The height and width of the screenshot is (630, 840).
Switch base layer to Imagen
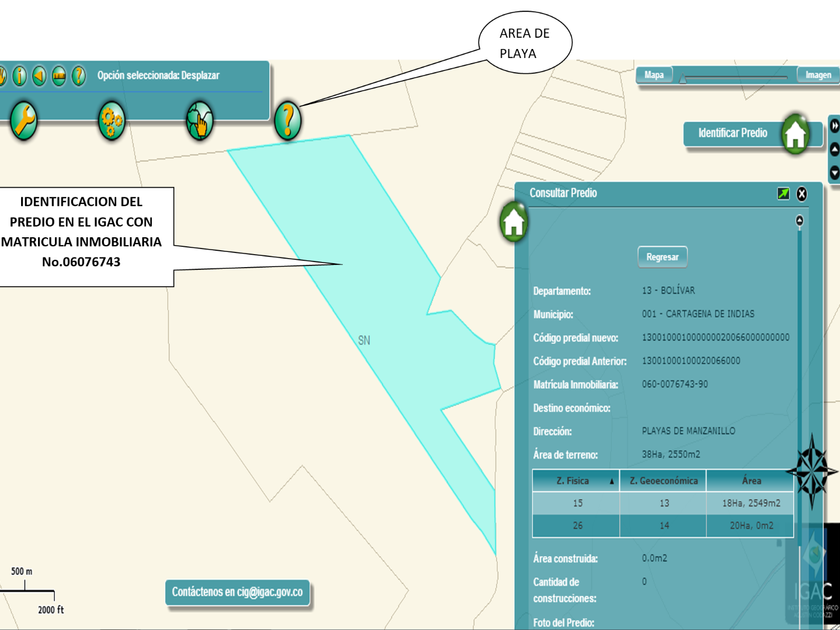pyautogui.click(x=818, y=75)
